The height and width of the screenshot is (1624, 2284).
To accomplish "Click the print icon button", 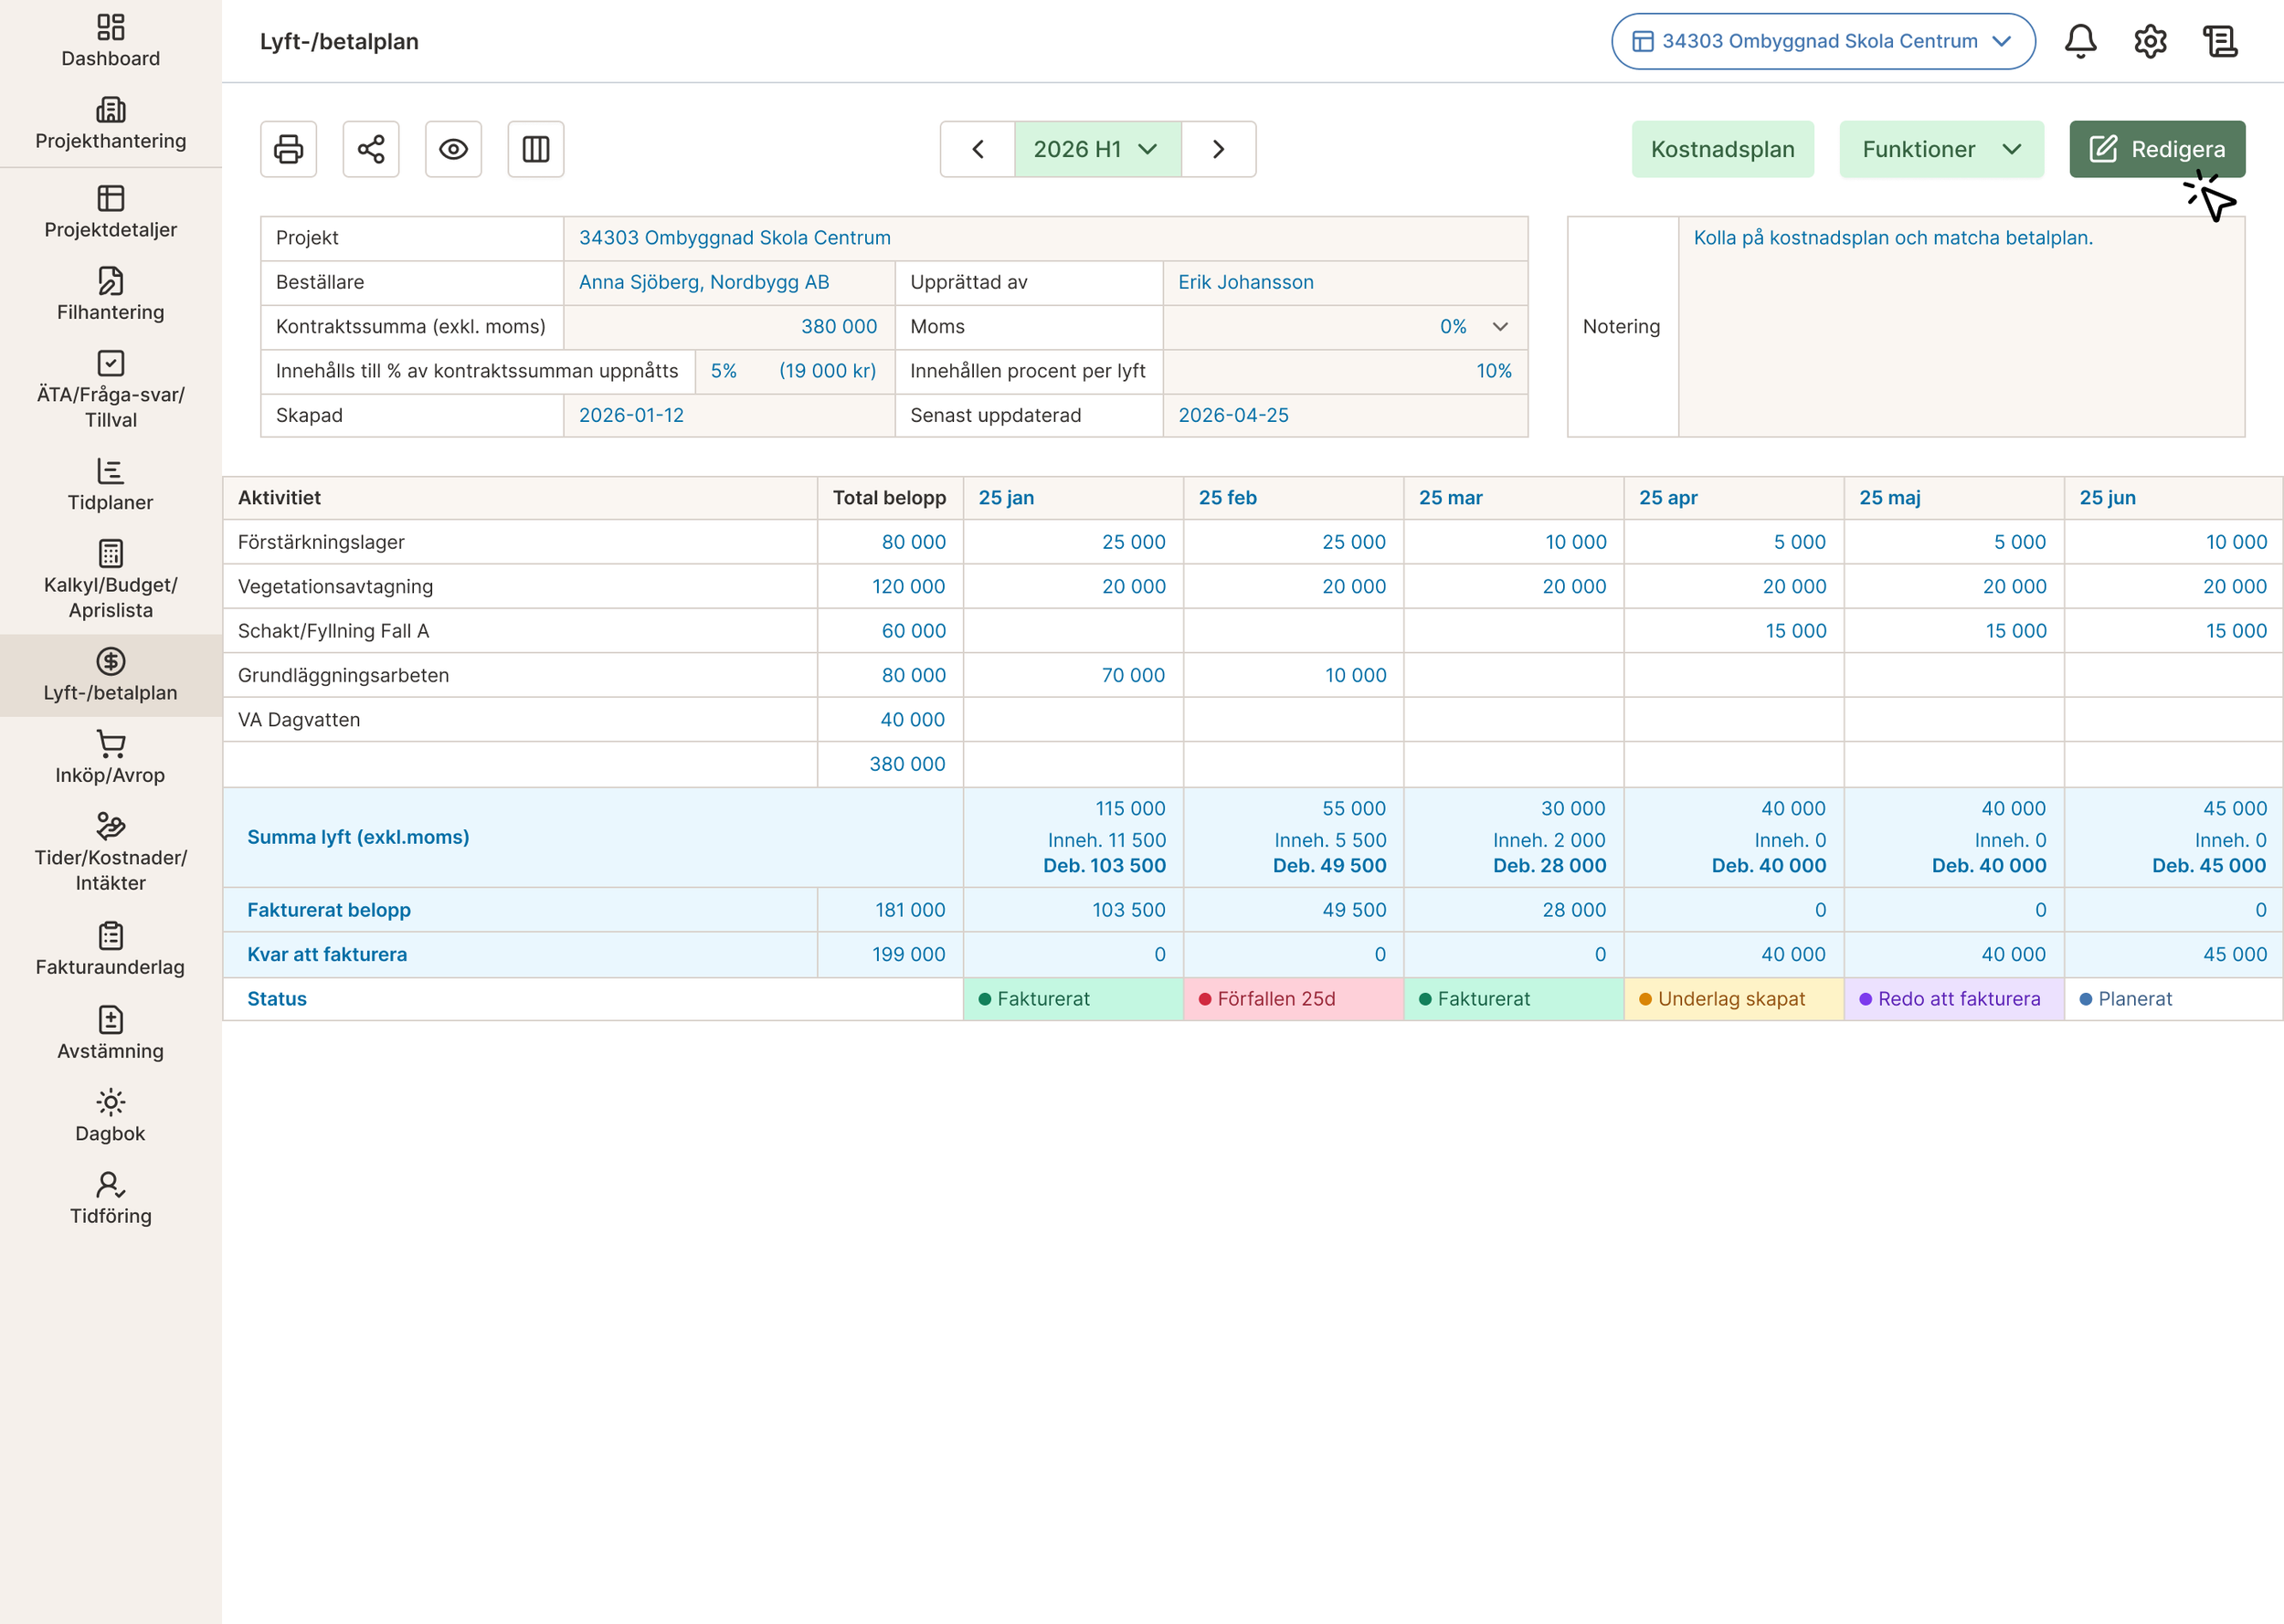I will [x=288, y=149].
